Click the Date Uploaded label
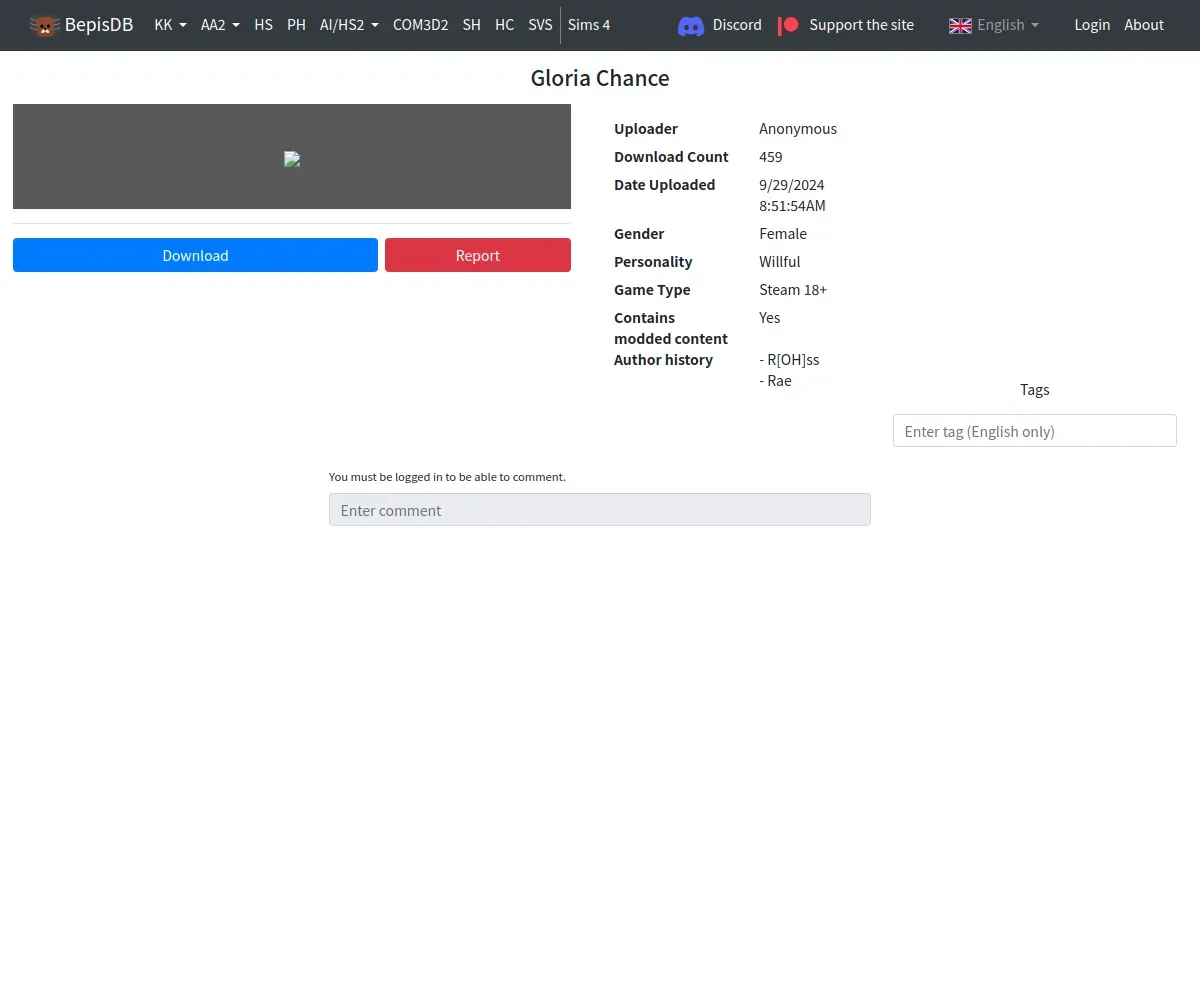Screen dimensions: 1200x1000 (665, 185)
